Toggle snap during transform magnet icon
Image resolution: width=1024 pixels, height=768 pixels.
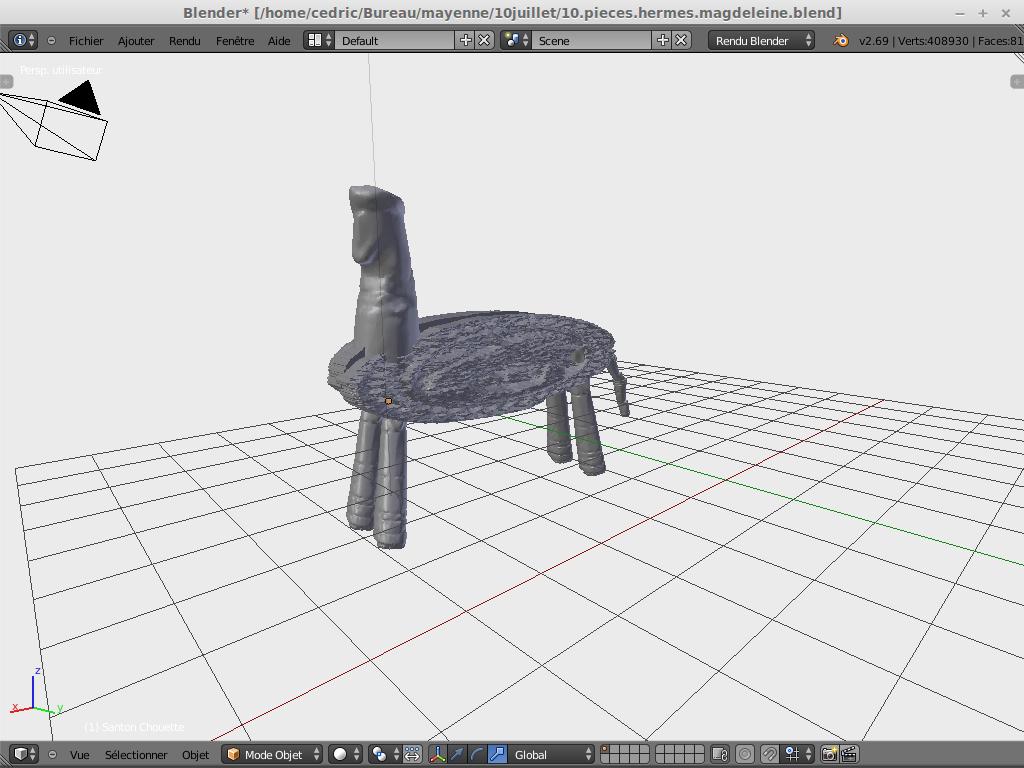[x=769, y=754]
